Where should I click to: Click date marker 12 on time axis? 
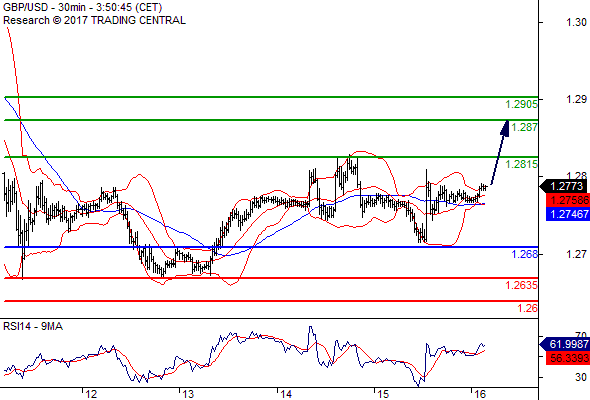(x=91, y=394)
